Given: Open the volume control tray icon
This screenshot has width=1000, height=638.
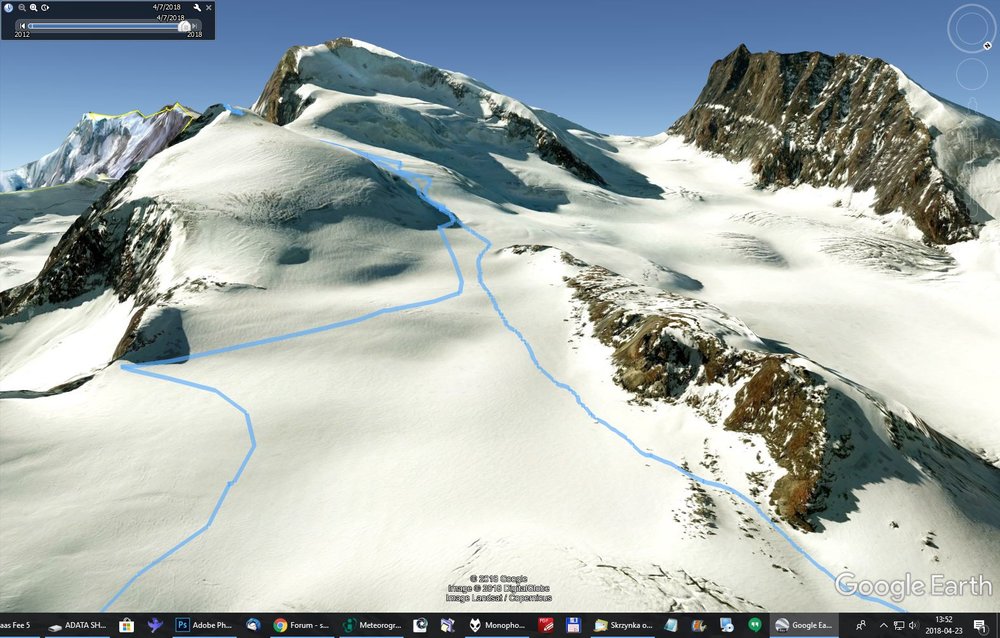Looking at the screenshot, I should (913, 625).
